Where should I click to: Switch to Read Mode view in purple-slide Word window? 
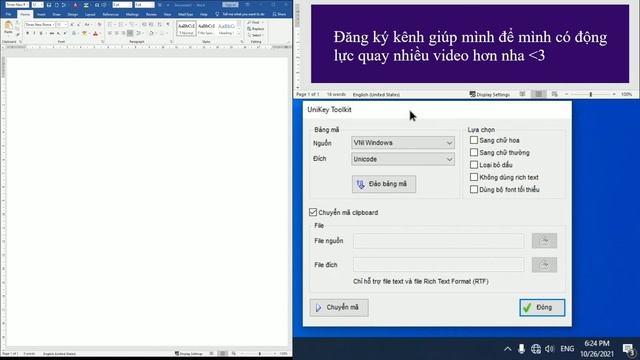coord(522,94)
